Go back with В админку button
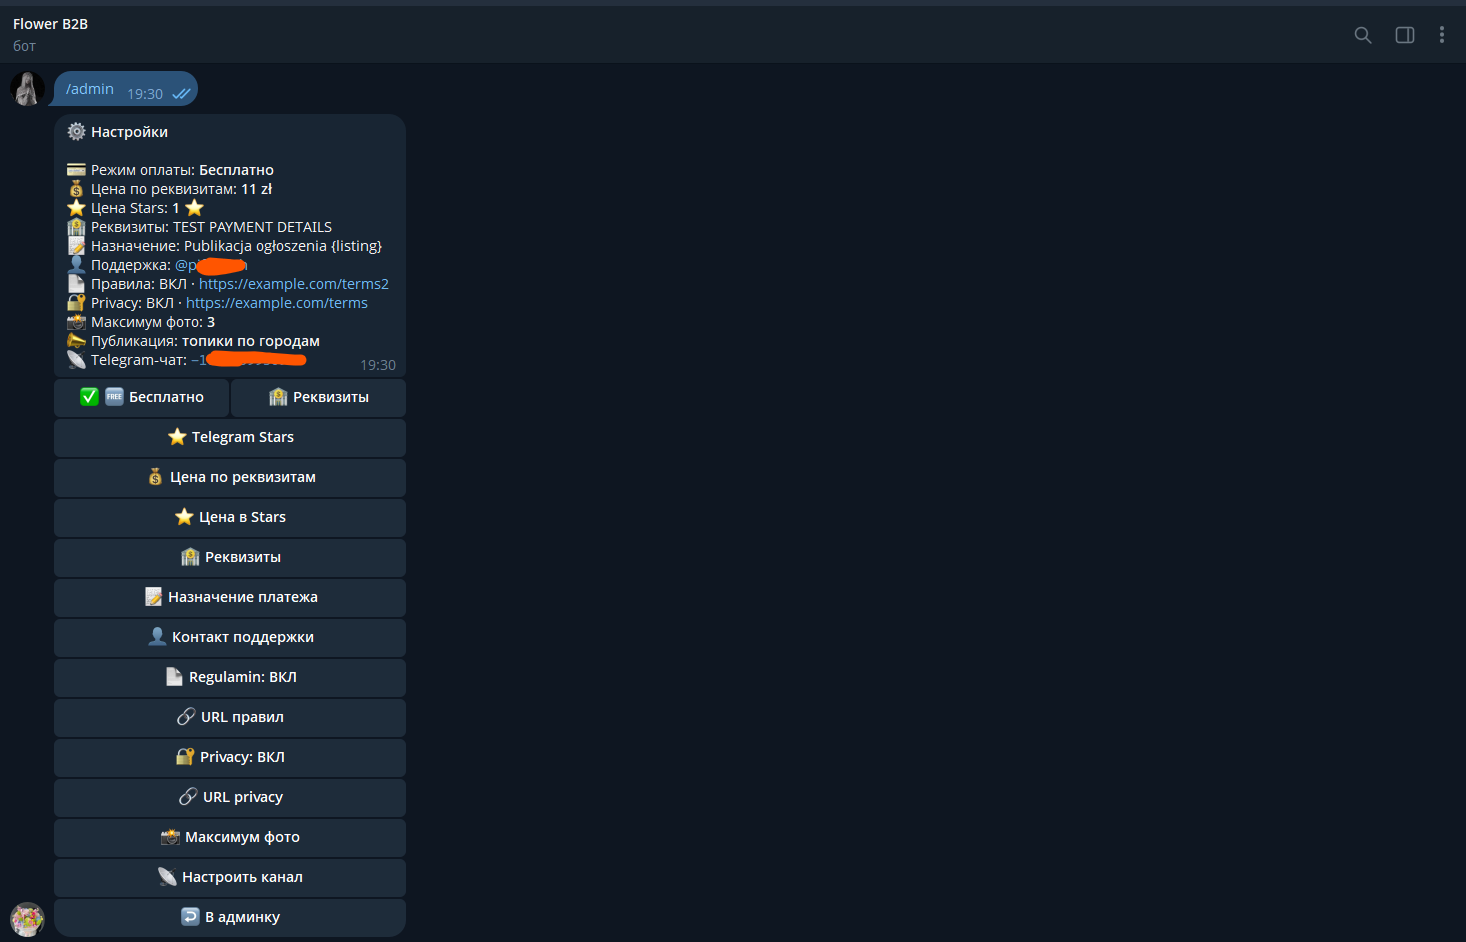 click(230, 917)
